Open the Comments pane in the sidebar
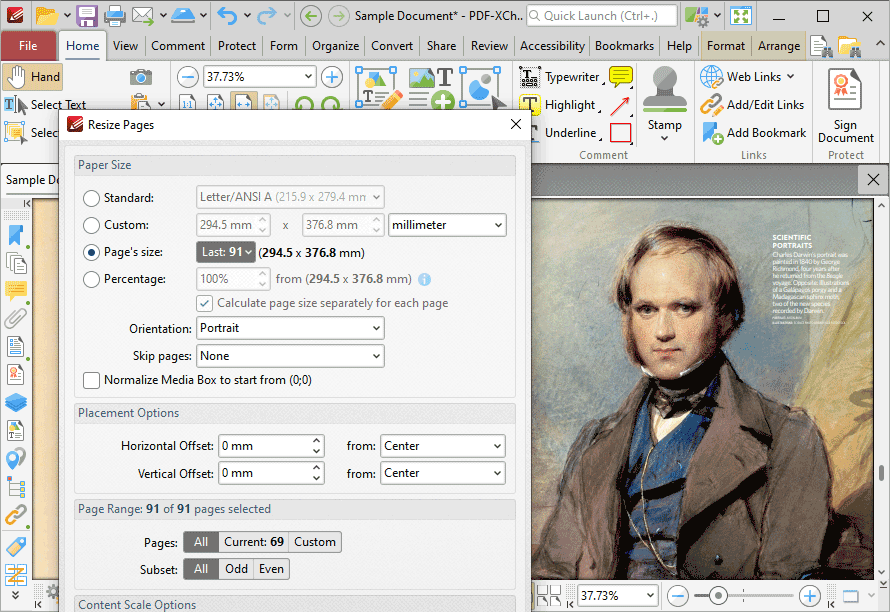Screen dimensions: 890x612 15,291
